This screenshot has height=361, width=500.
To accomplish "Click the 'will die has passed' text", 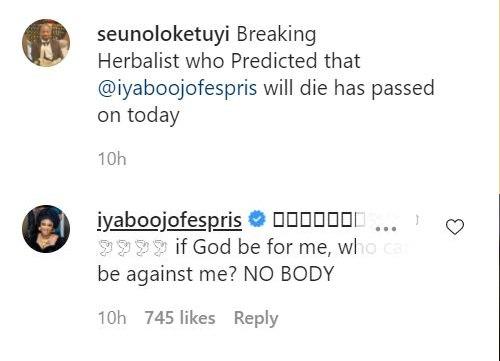I will coord(349,88).
